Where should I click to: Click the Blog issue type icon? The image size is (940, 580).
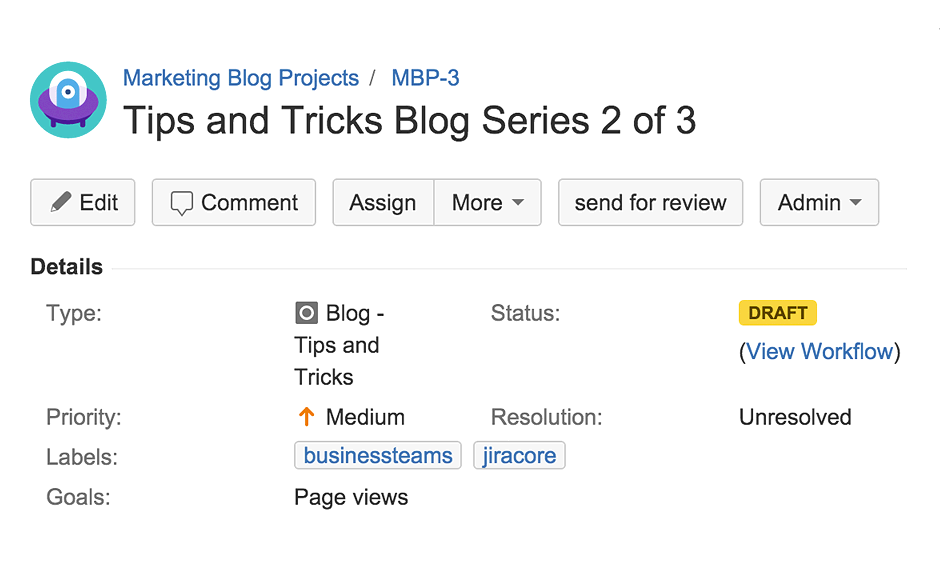coord(306,313)
